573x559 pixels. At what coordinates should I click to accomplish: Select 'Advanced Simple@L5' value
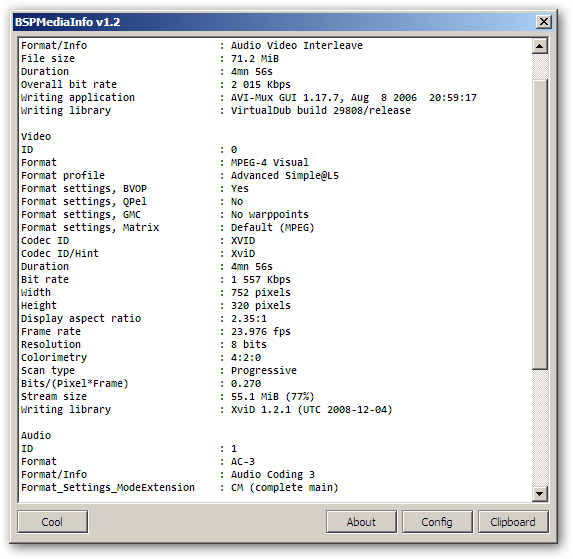pos(285,176)
